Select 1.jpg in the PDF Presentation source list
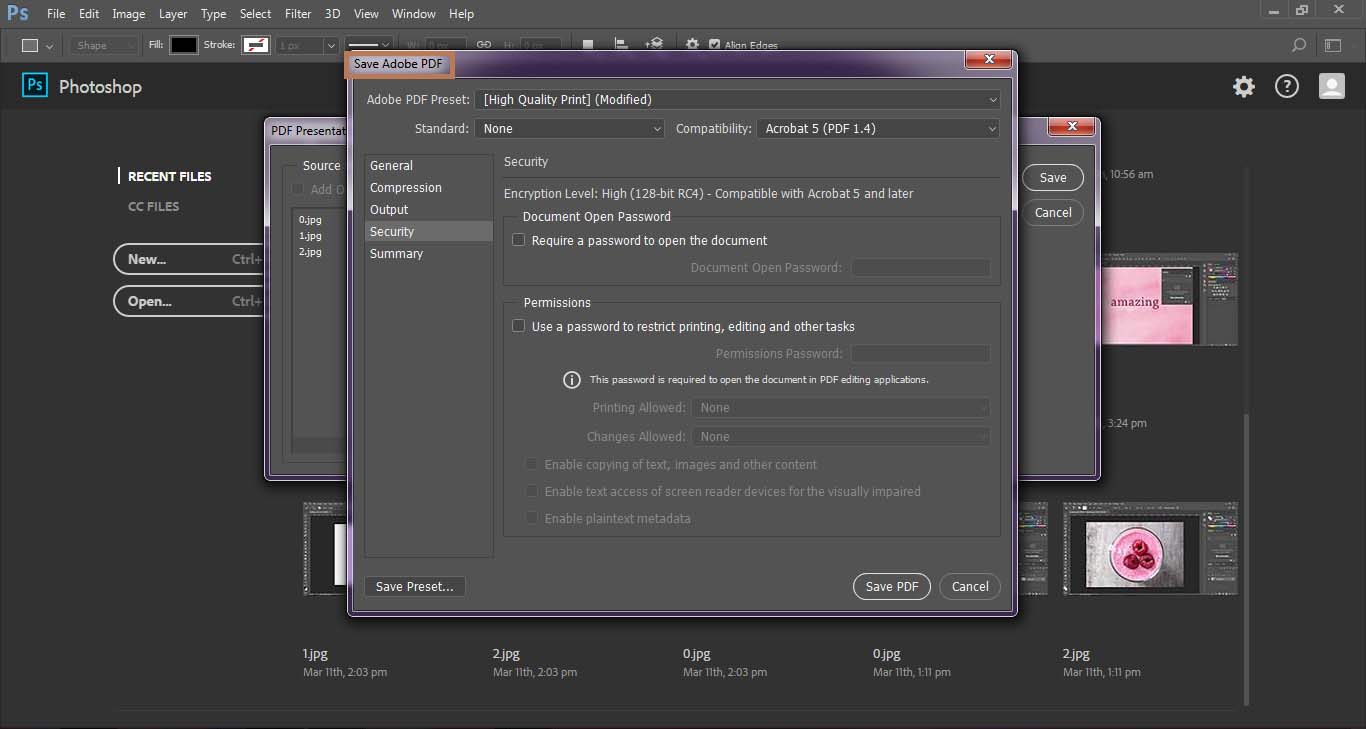Image resolution: width=1366 pixels, height=729 pixels. point(310,236)
